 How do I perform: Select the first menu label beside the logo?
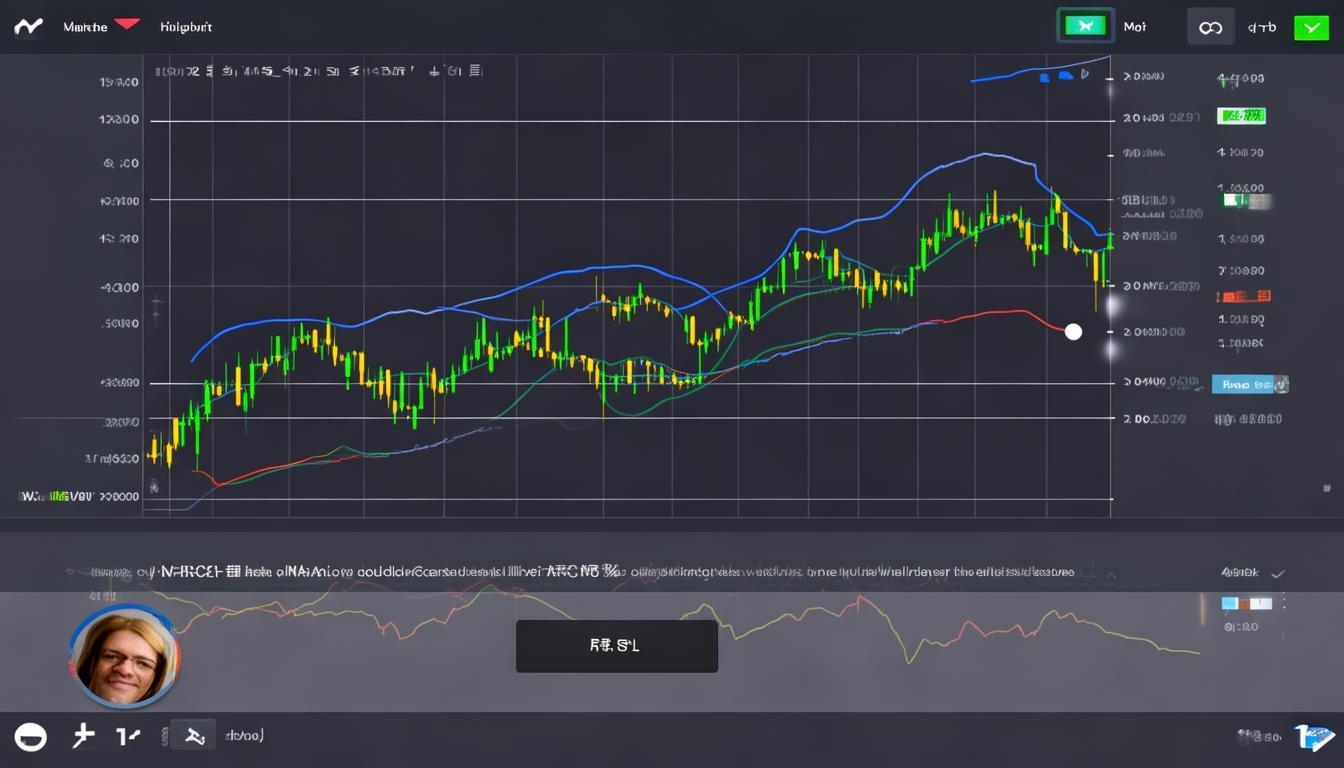(x=85, y=28)
